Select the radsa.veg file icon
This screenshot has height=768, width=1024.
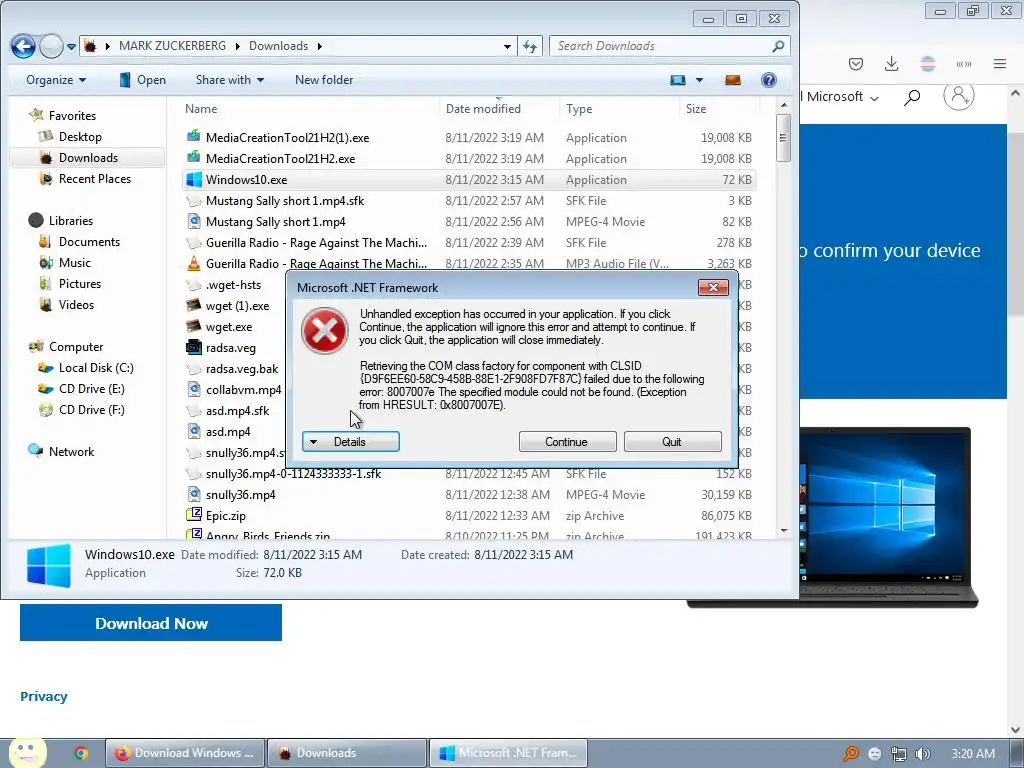(193, 347)
